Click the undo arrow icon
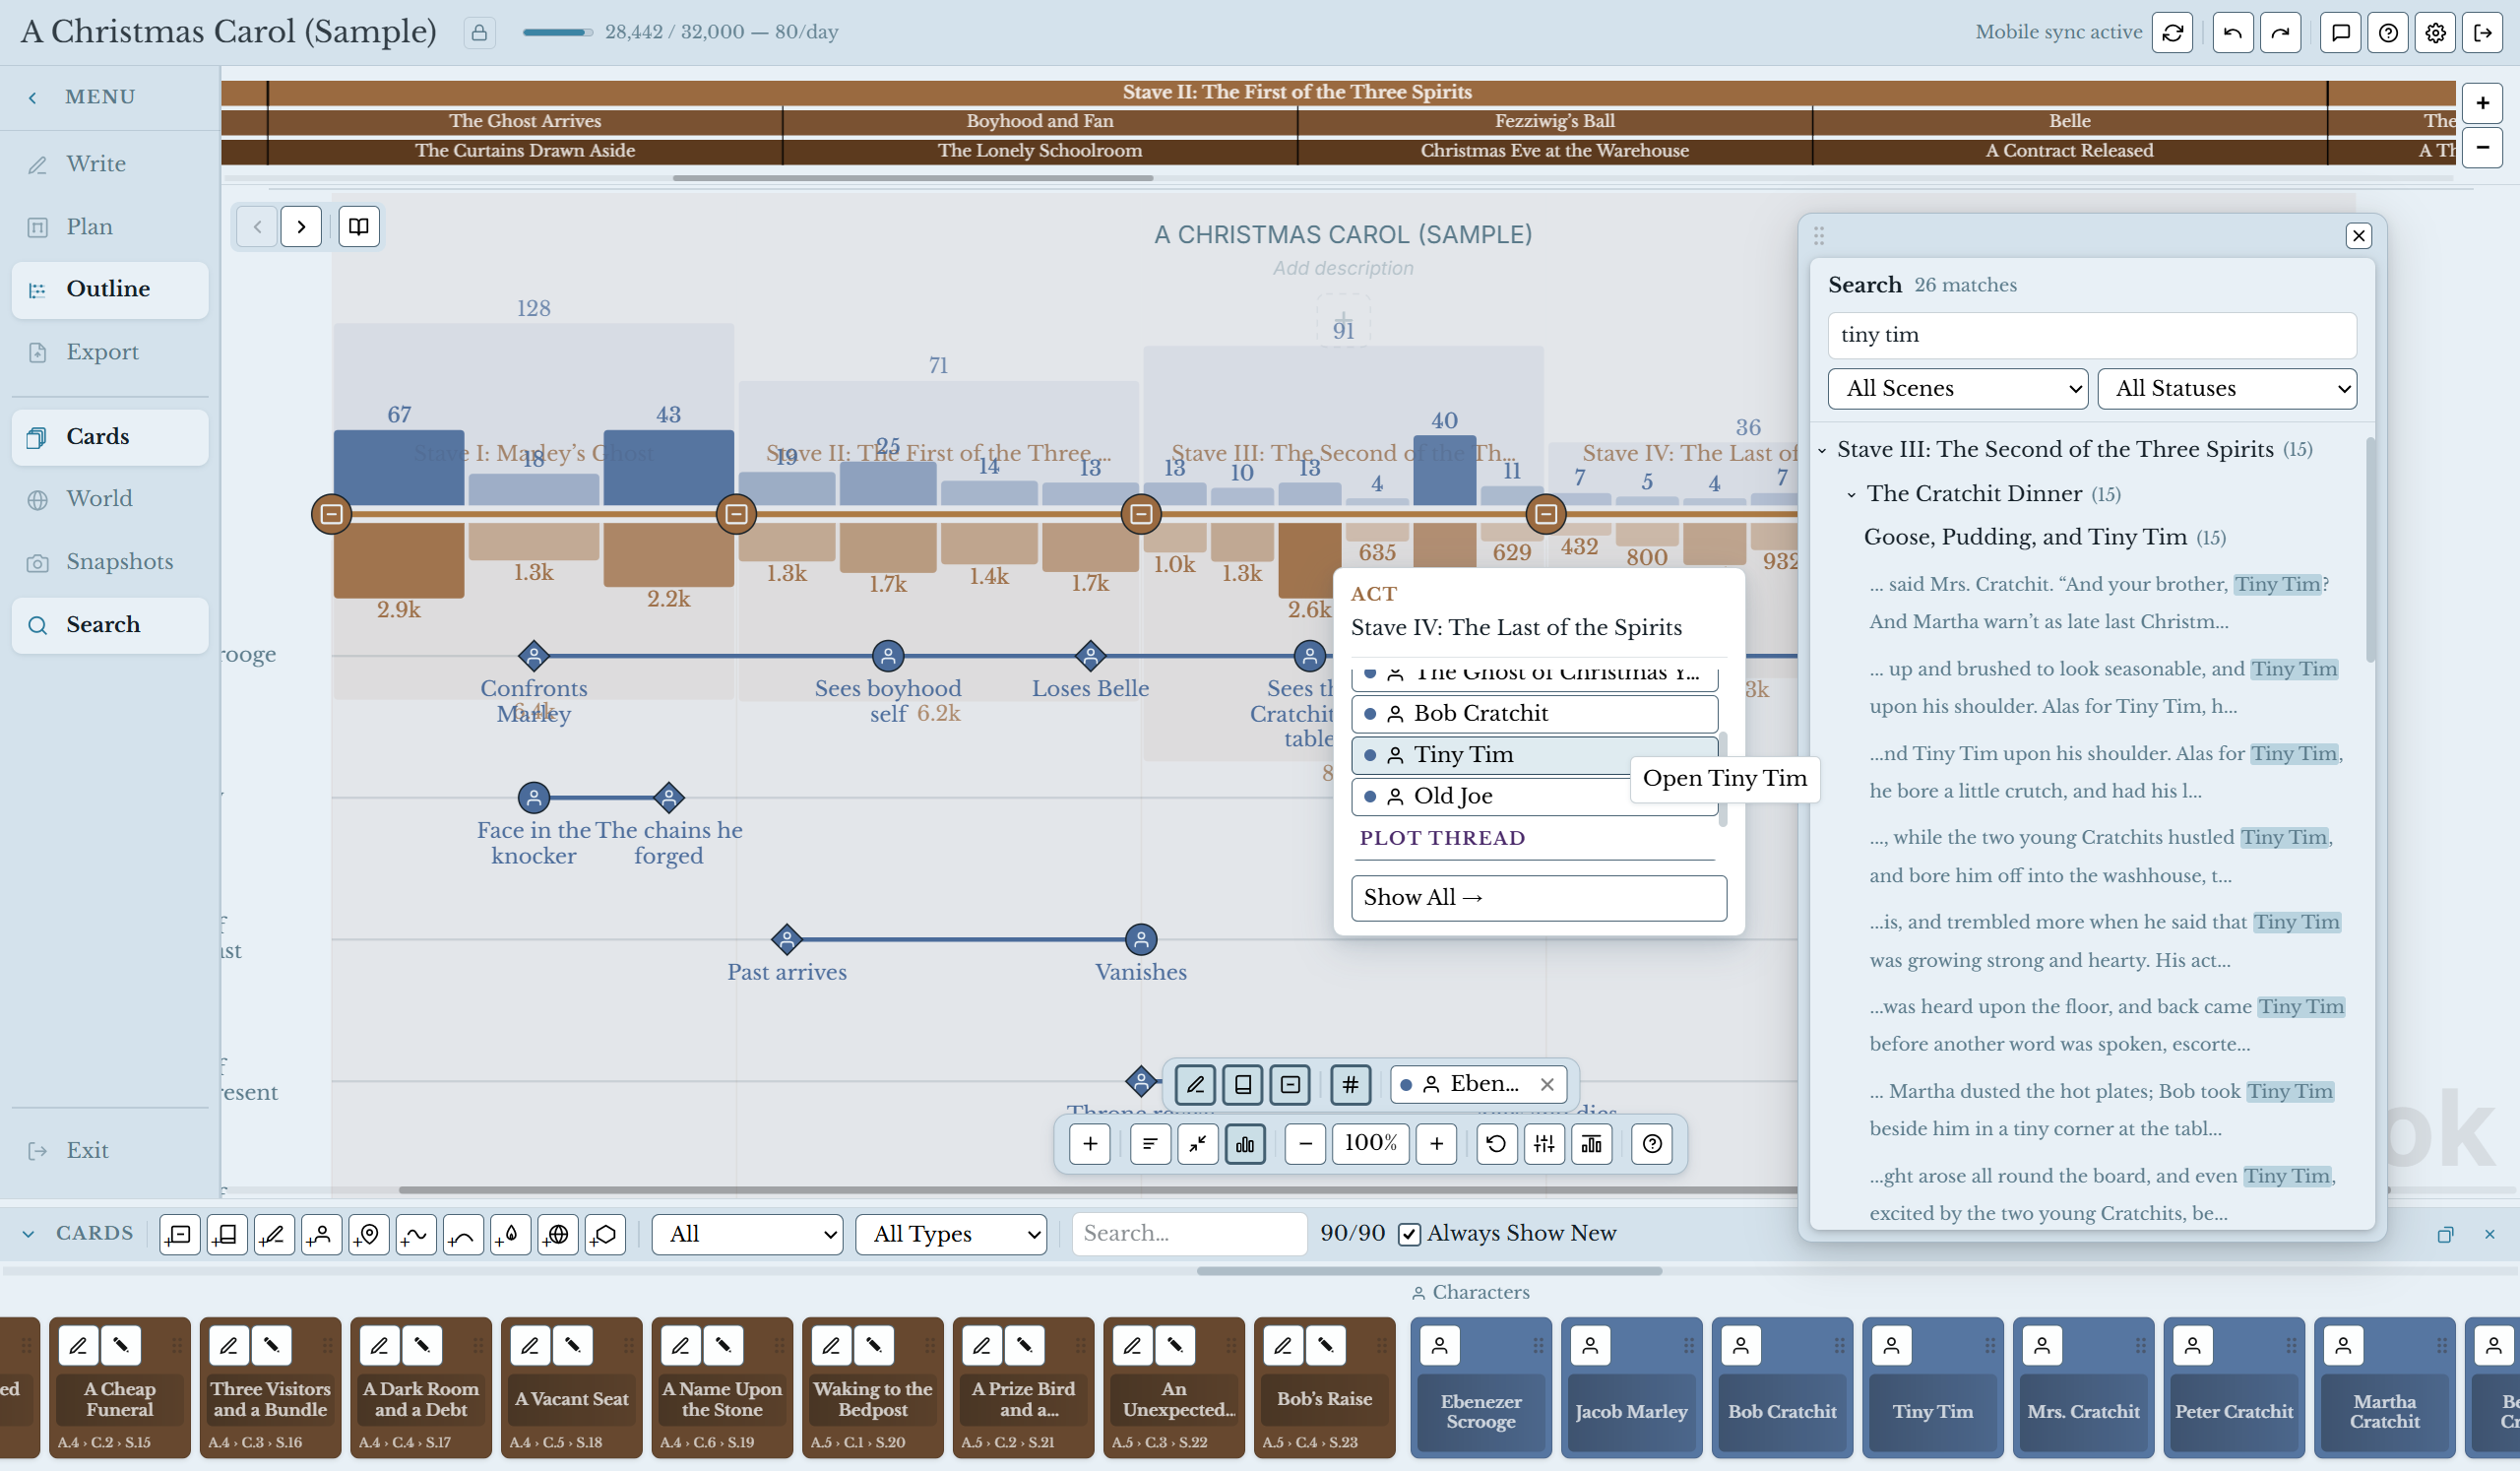This screenshot has height=1471, width=2520. point(2232,32)
